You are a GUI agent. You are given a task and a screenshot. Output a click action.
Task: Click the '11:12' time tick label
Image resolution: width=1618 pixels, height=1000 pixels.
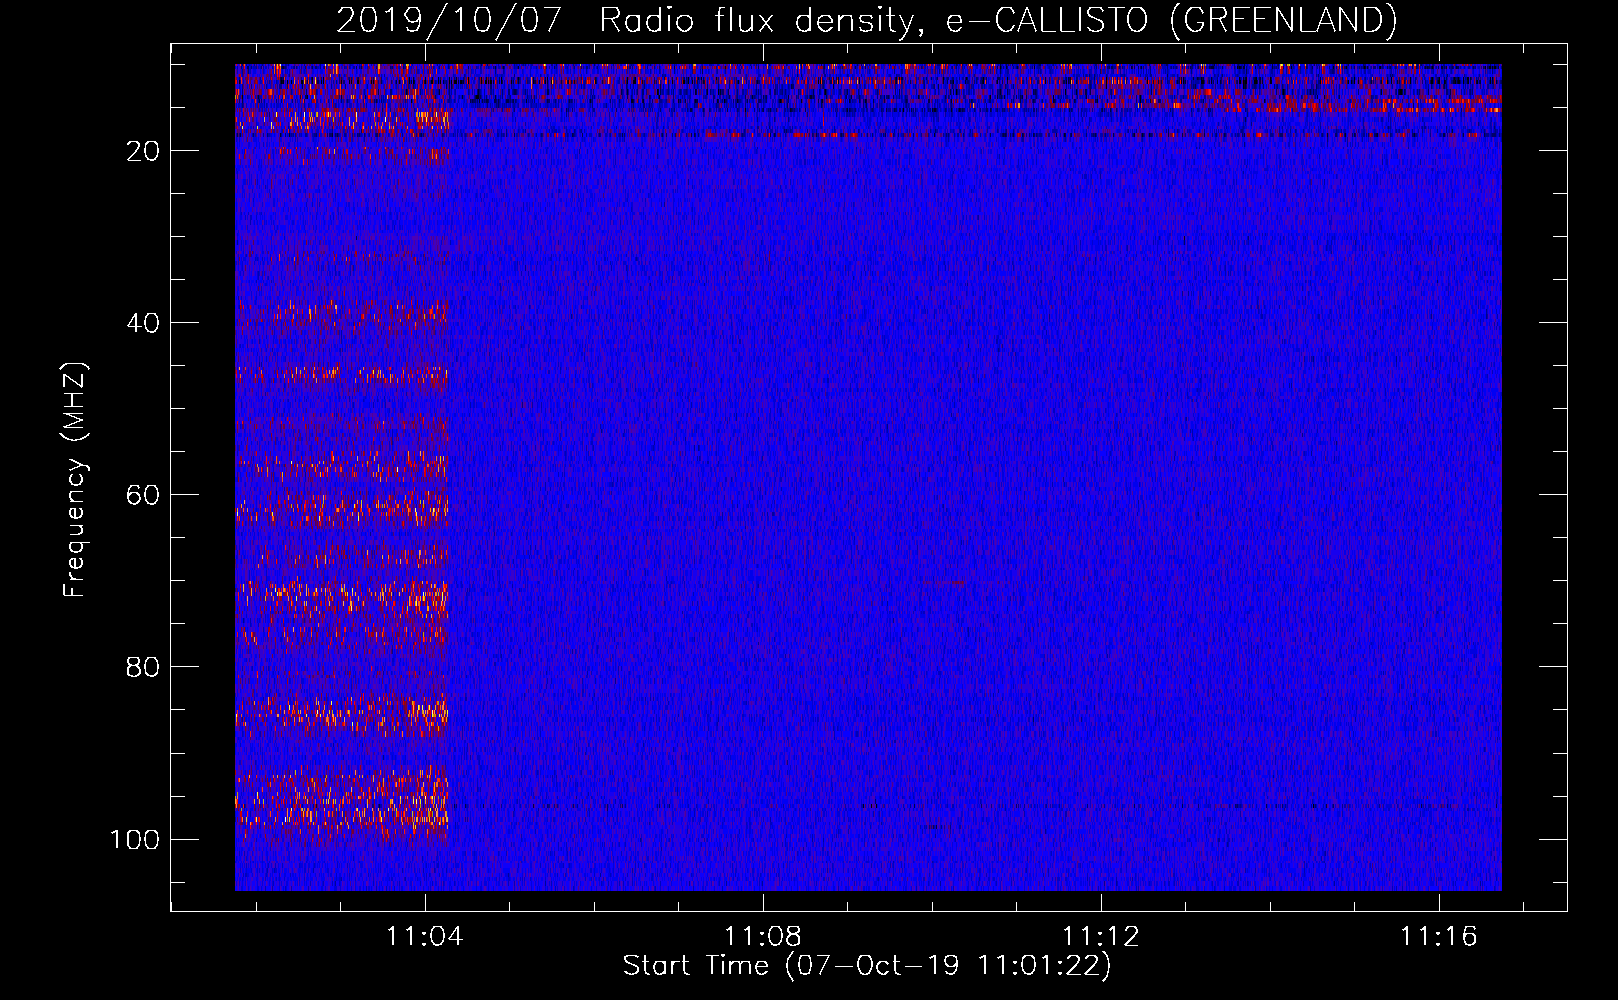tap(1101, 936)
